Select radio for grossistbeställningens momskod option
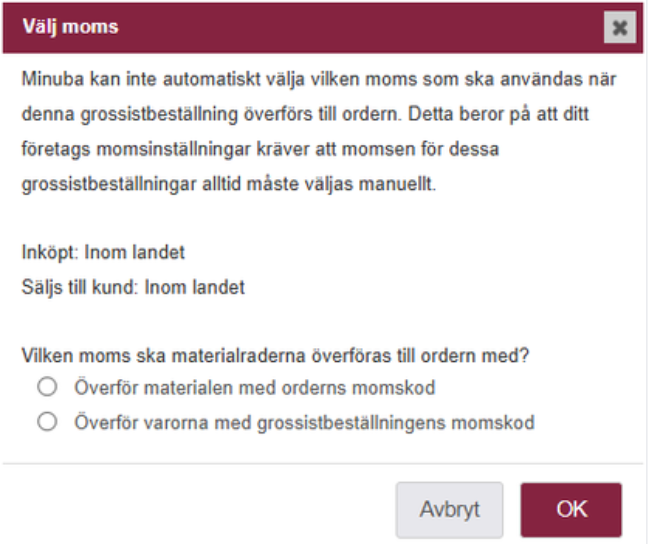 (x=45, y=422)
